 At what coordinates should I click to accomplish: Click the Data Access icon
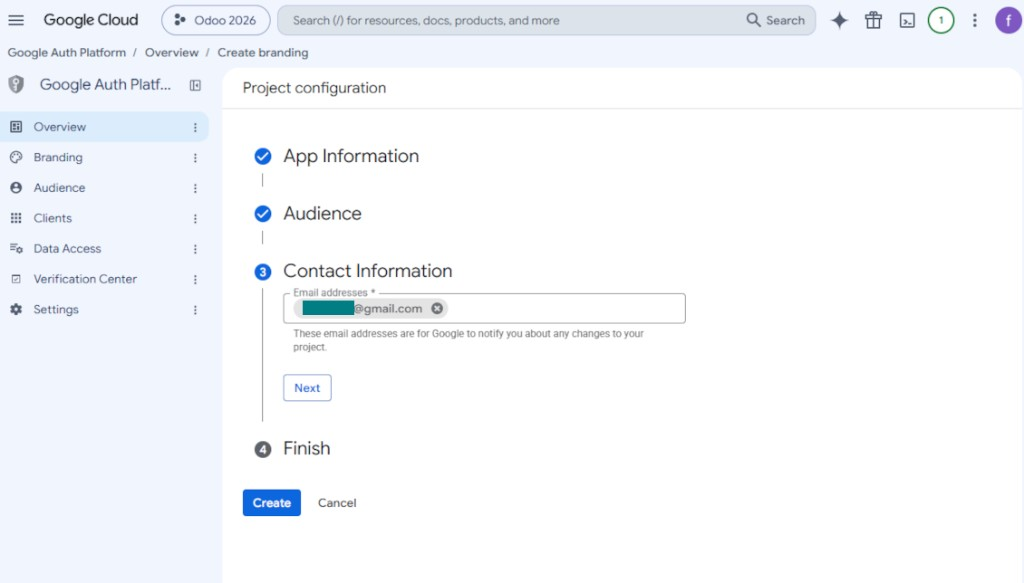pyautogui.click(x=16, y=248)
